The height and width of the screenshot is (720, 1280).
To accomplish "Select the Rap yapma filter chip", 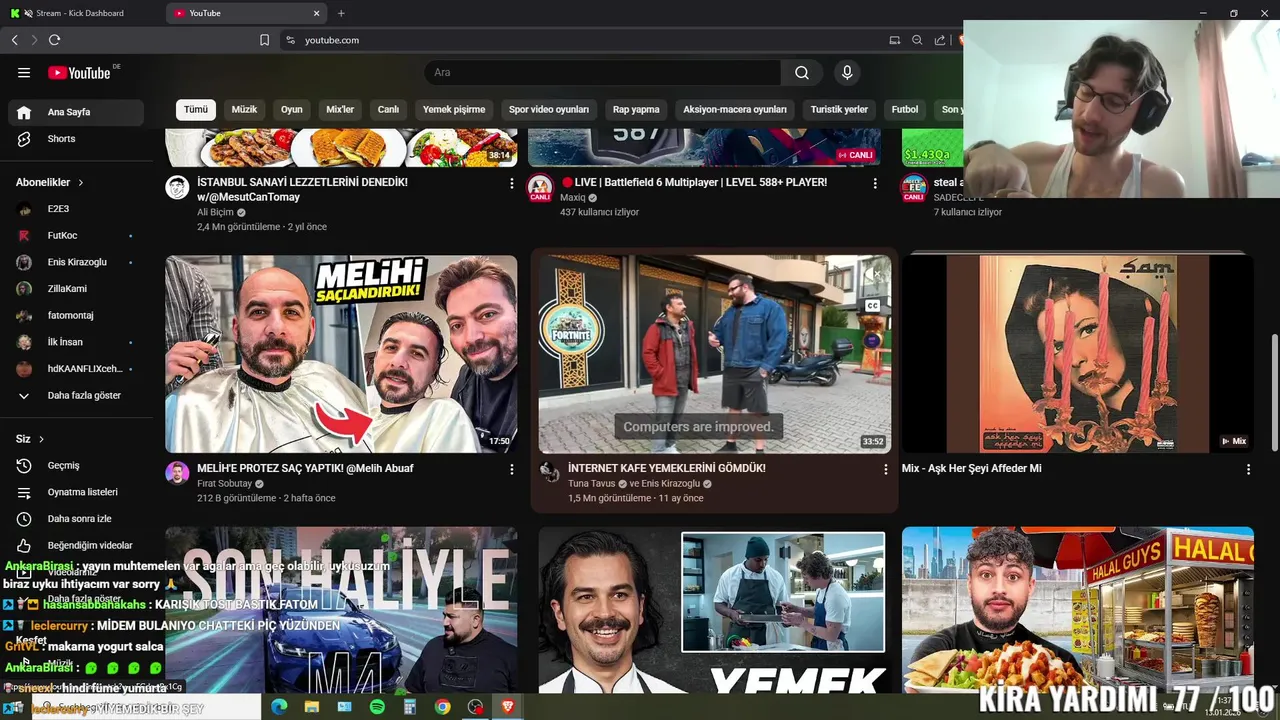I will coord(636,110).
